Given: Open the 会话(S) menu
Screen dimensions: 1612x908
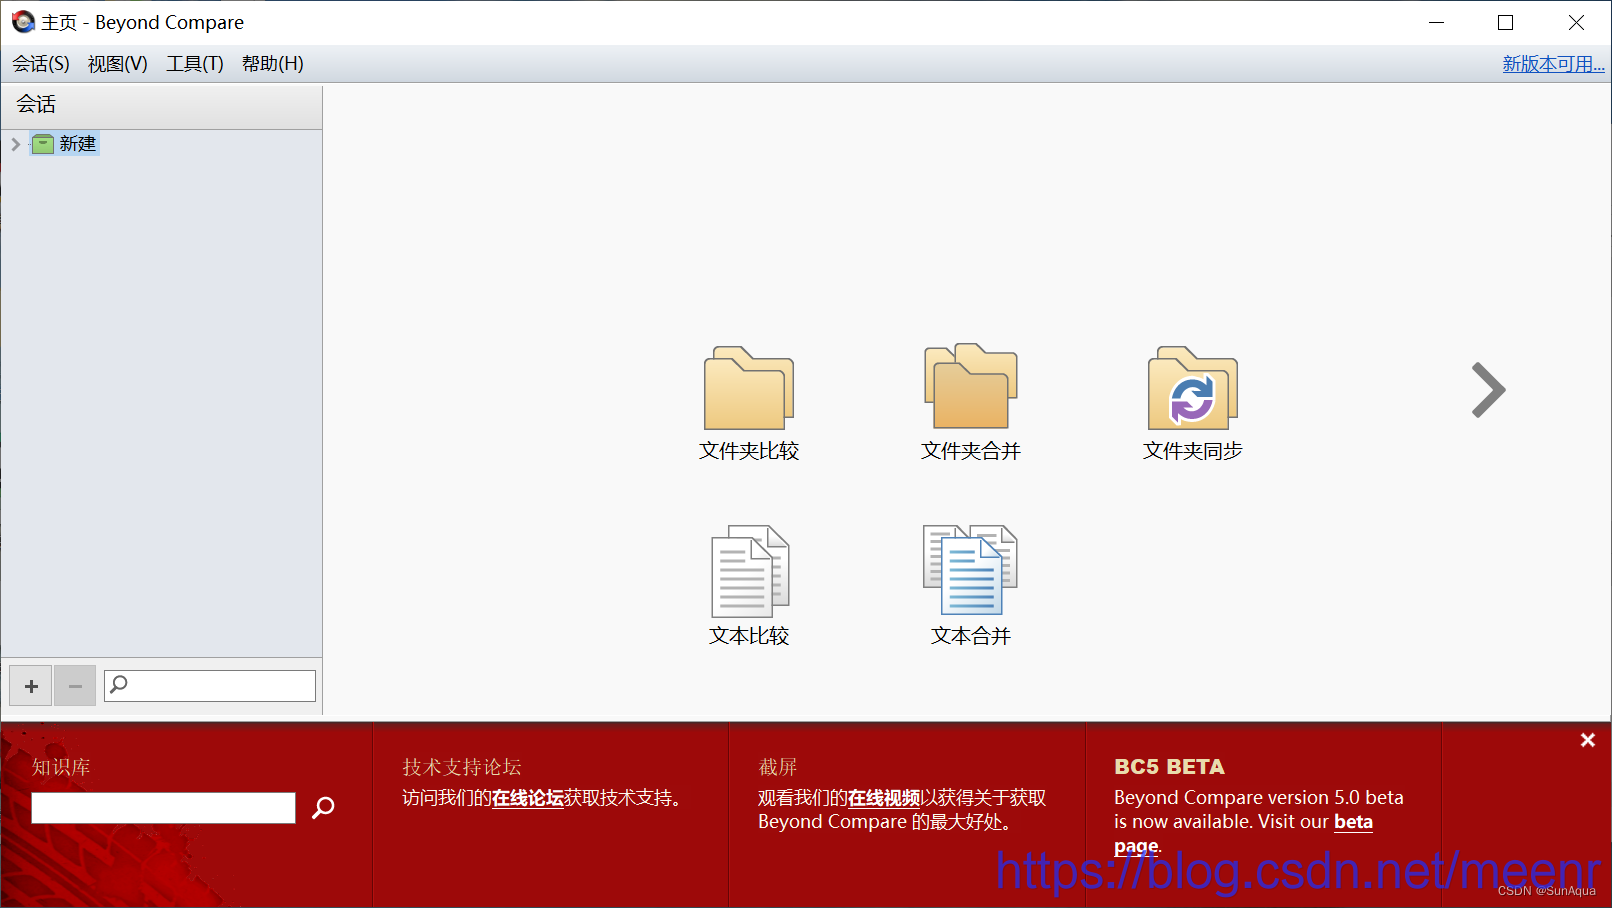Looking at the screenshot, I should tap(39, 63).
